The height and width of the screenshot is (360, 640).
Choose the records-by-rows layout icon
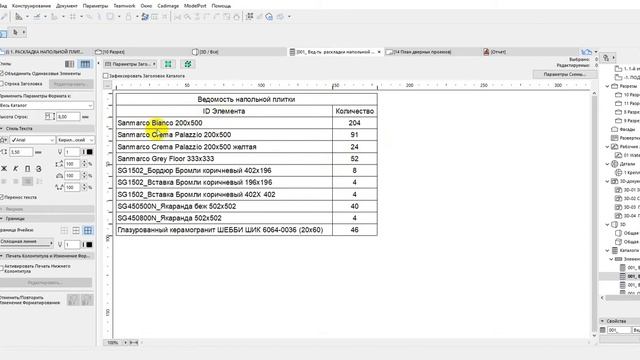coord(85,64)
